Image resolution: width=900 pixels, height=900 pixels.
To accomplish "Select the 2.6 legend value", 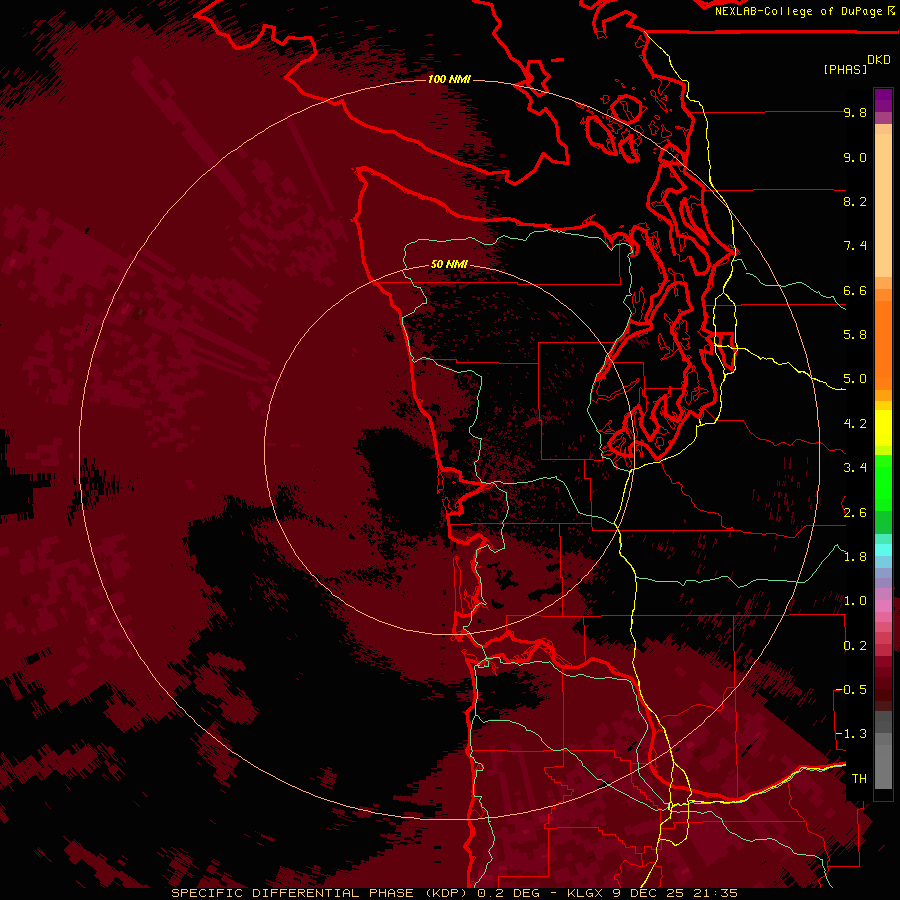I will coord(855,512).
